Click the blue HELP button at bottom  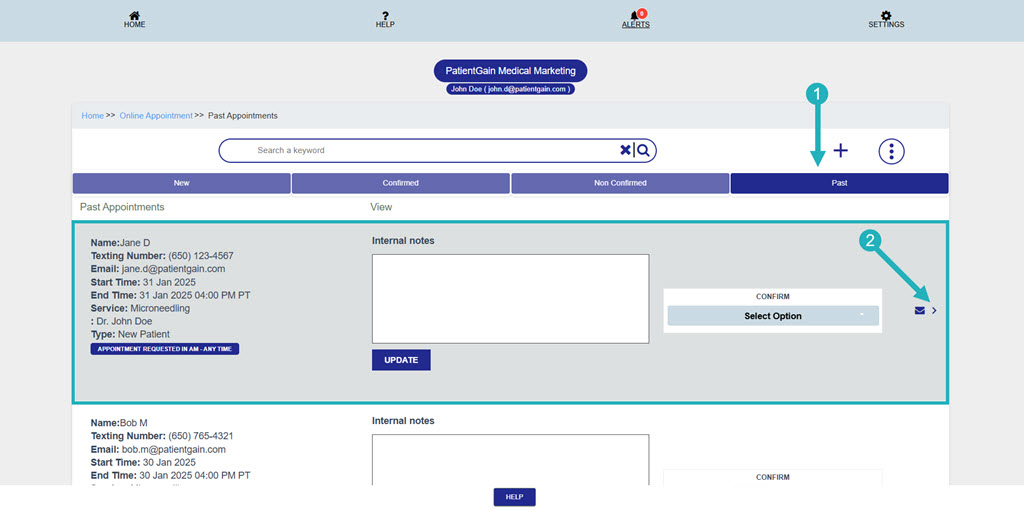(x=514, y=497)
